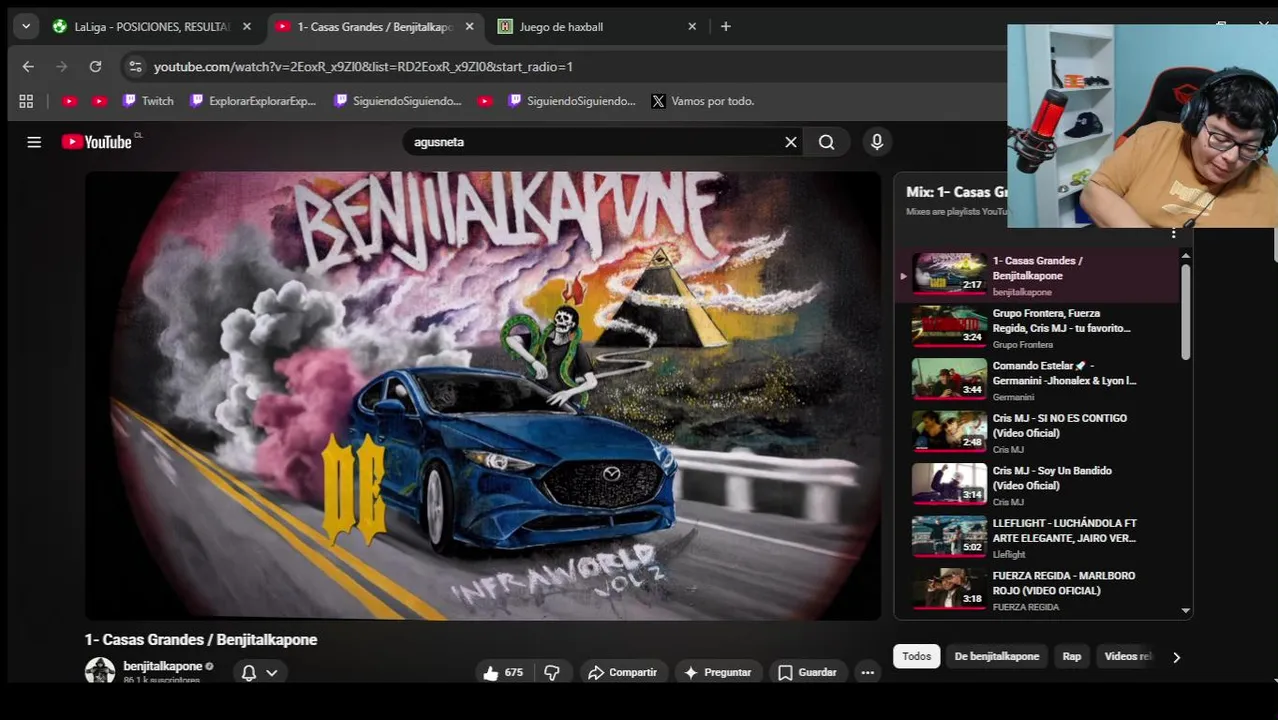Image resolution: width=1278 pixels, height=720 pixels.
Task: Play Cris MJ SI NO ES CONTIGO
Action: click(x=1038, y=432)
